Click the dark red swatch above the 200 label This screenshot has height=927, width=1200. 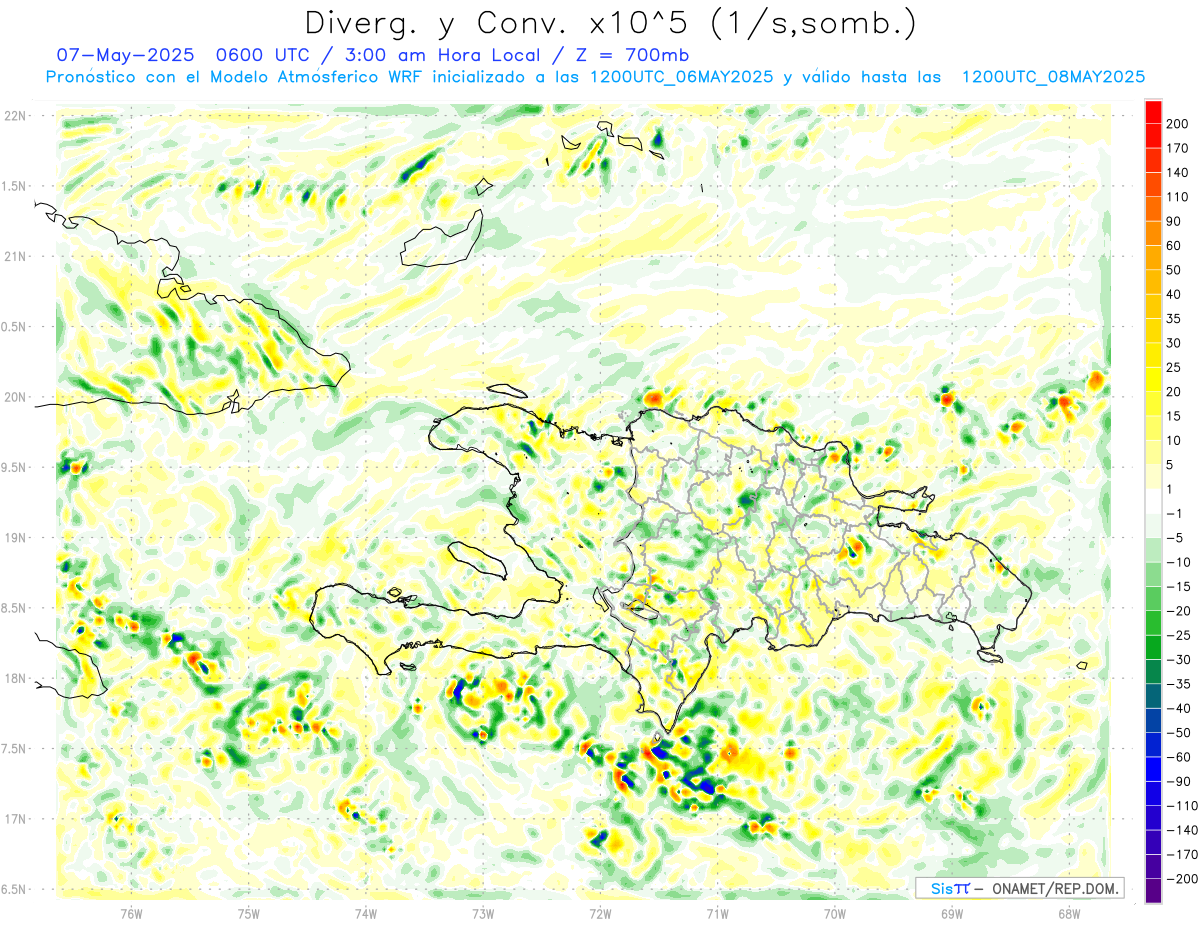coord(1153,111)
